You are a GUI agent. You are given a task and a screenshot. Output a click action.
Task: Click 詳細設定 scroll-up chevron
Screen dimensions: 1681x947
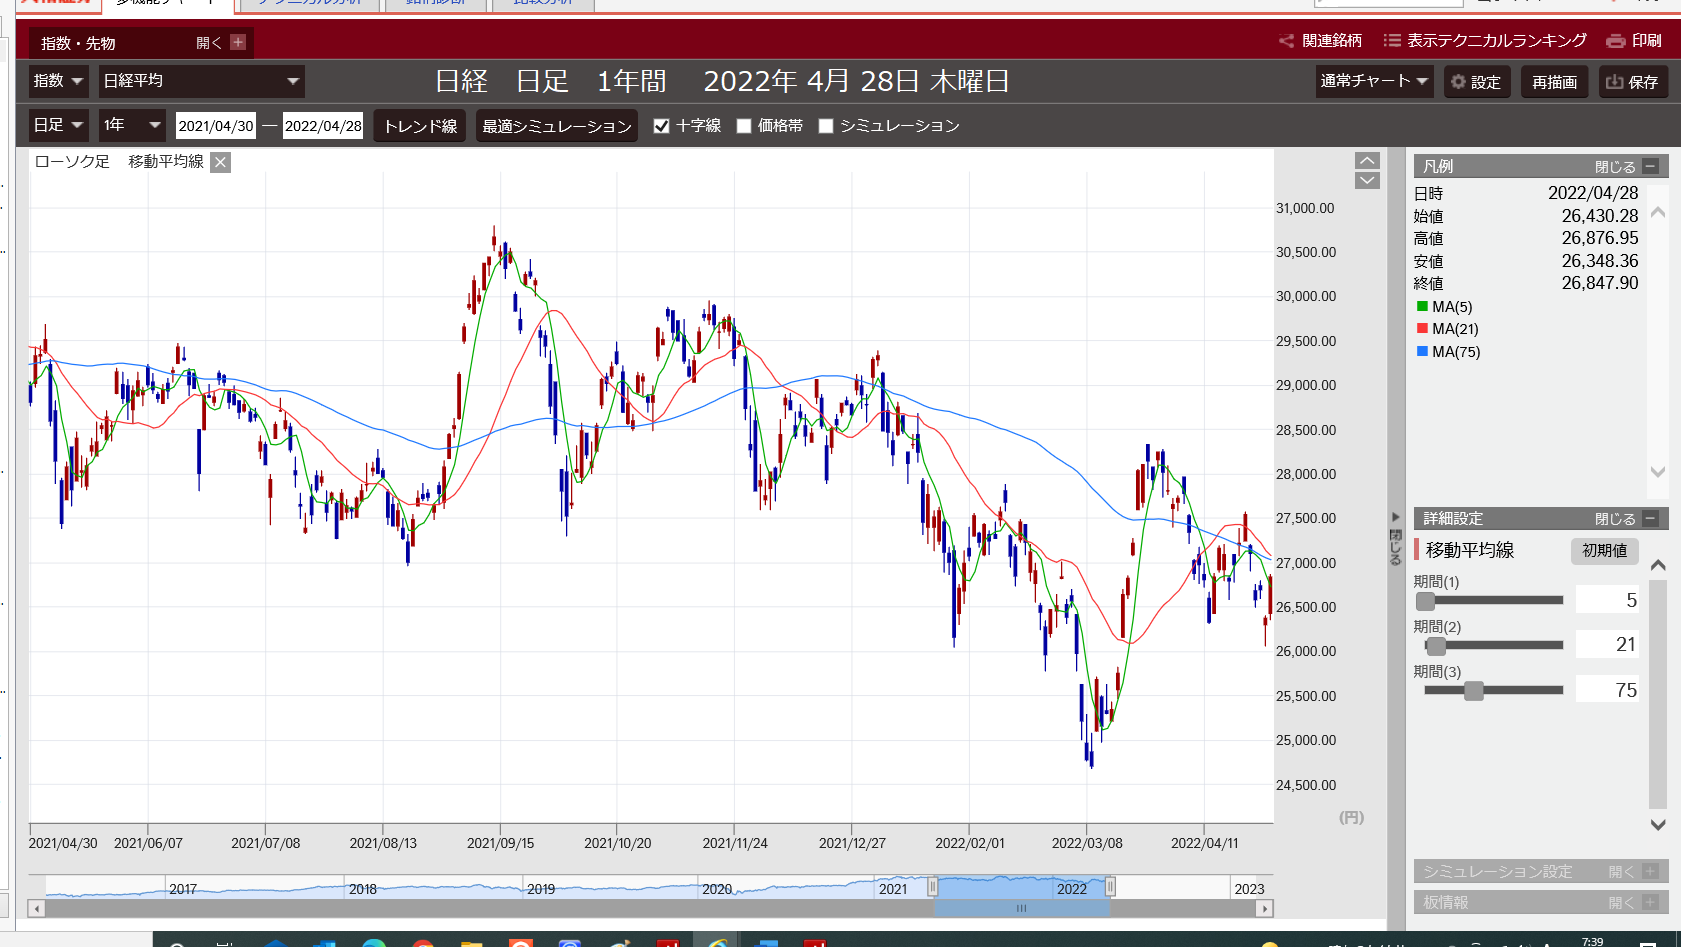click(1658, 565)
